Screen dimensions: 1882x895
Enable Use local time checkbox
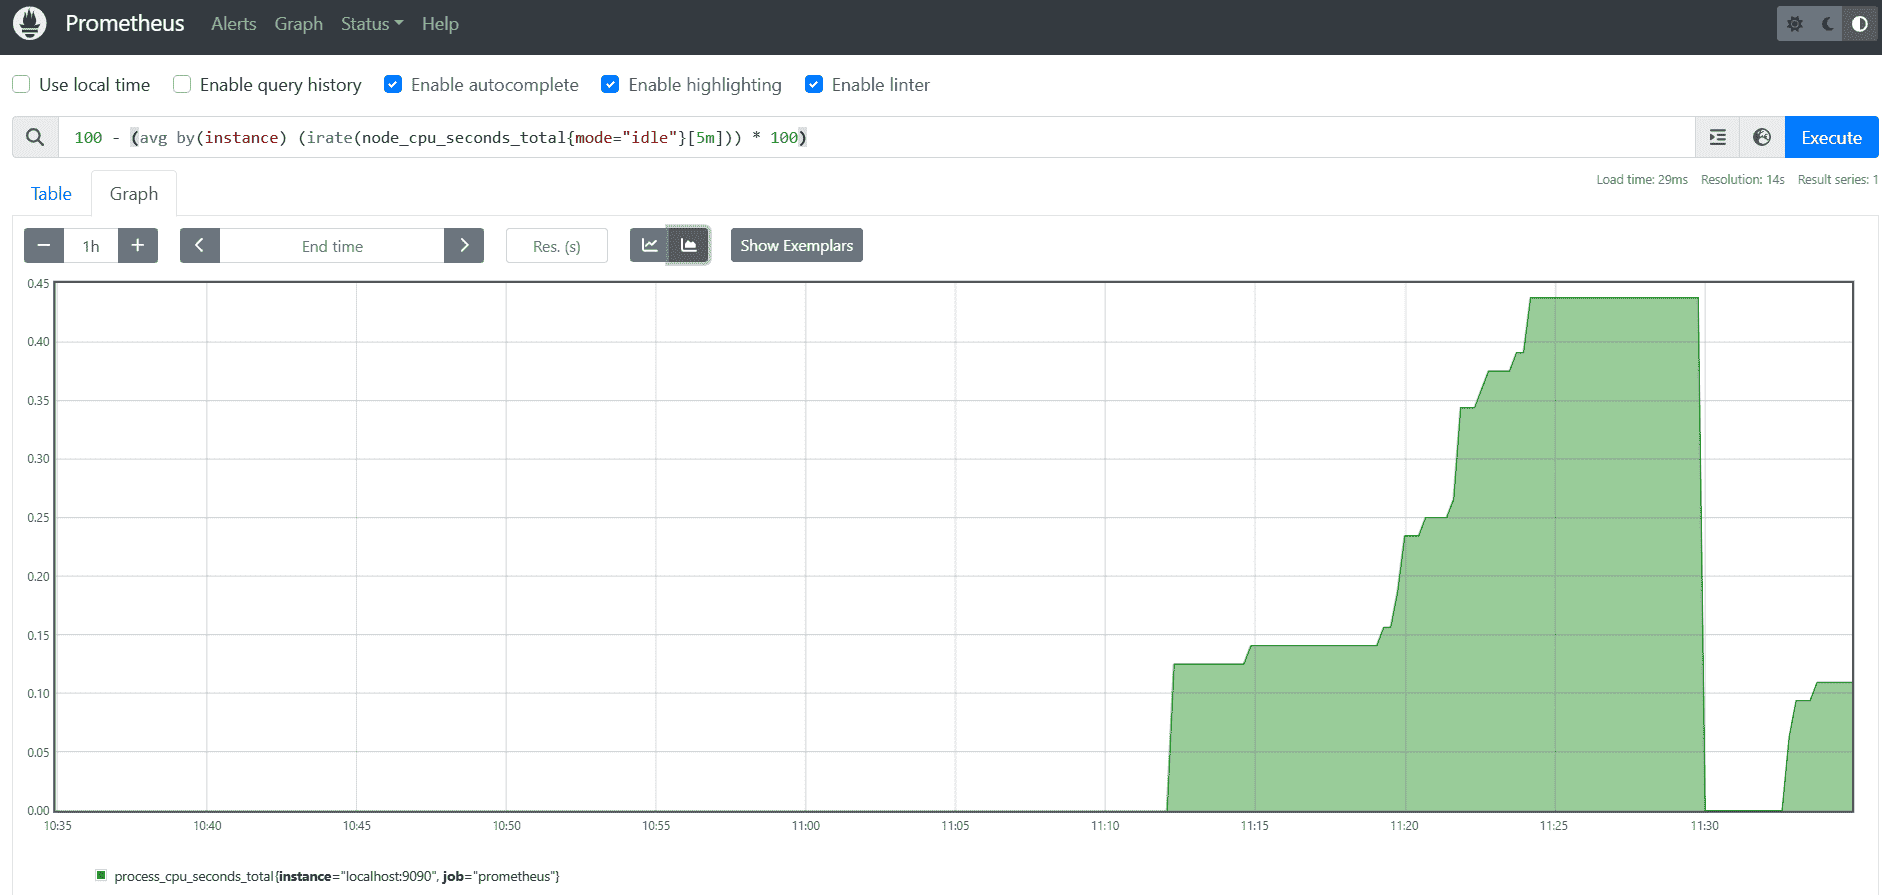(x=21, y=85)
